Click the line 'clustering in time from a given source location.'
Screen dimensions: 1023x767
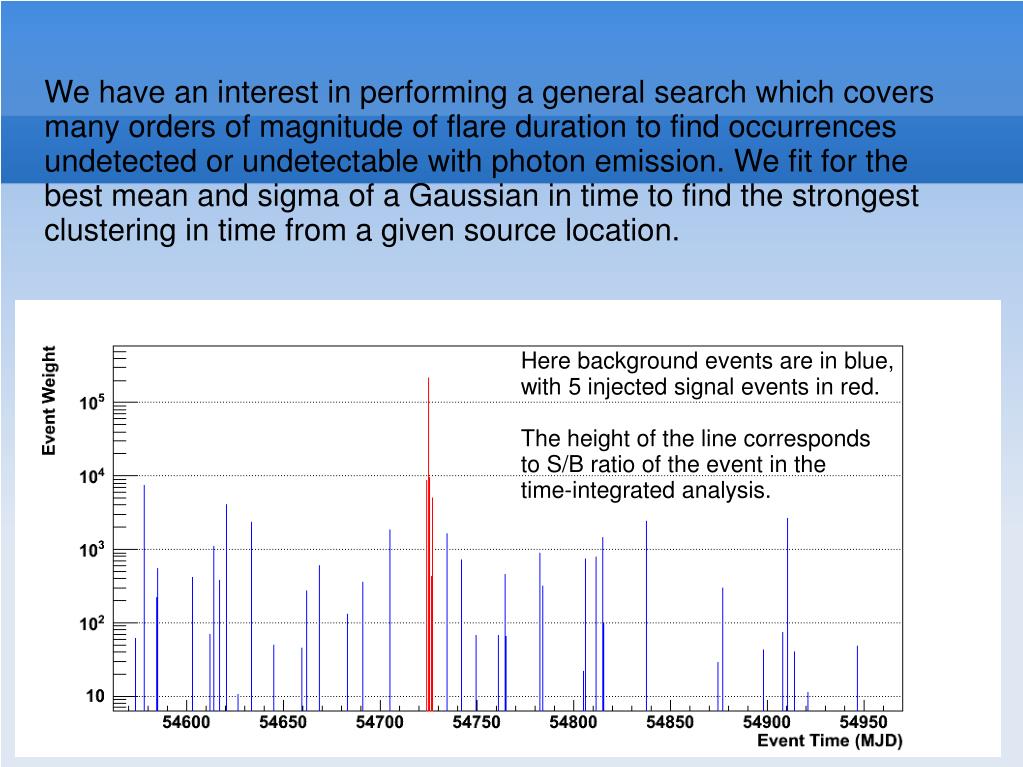pos(362,231)
